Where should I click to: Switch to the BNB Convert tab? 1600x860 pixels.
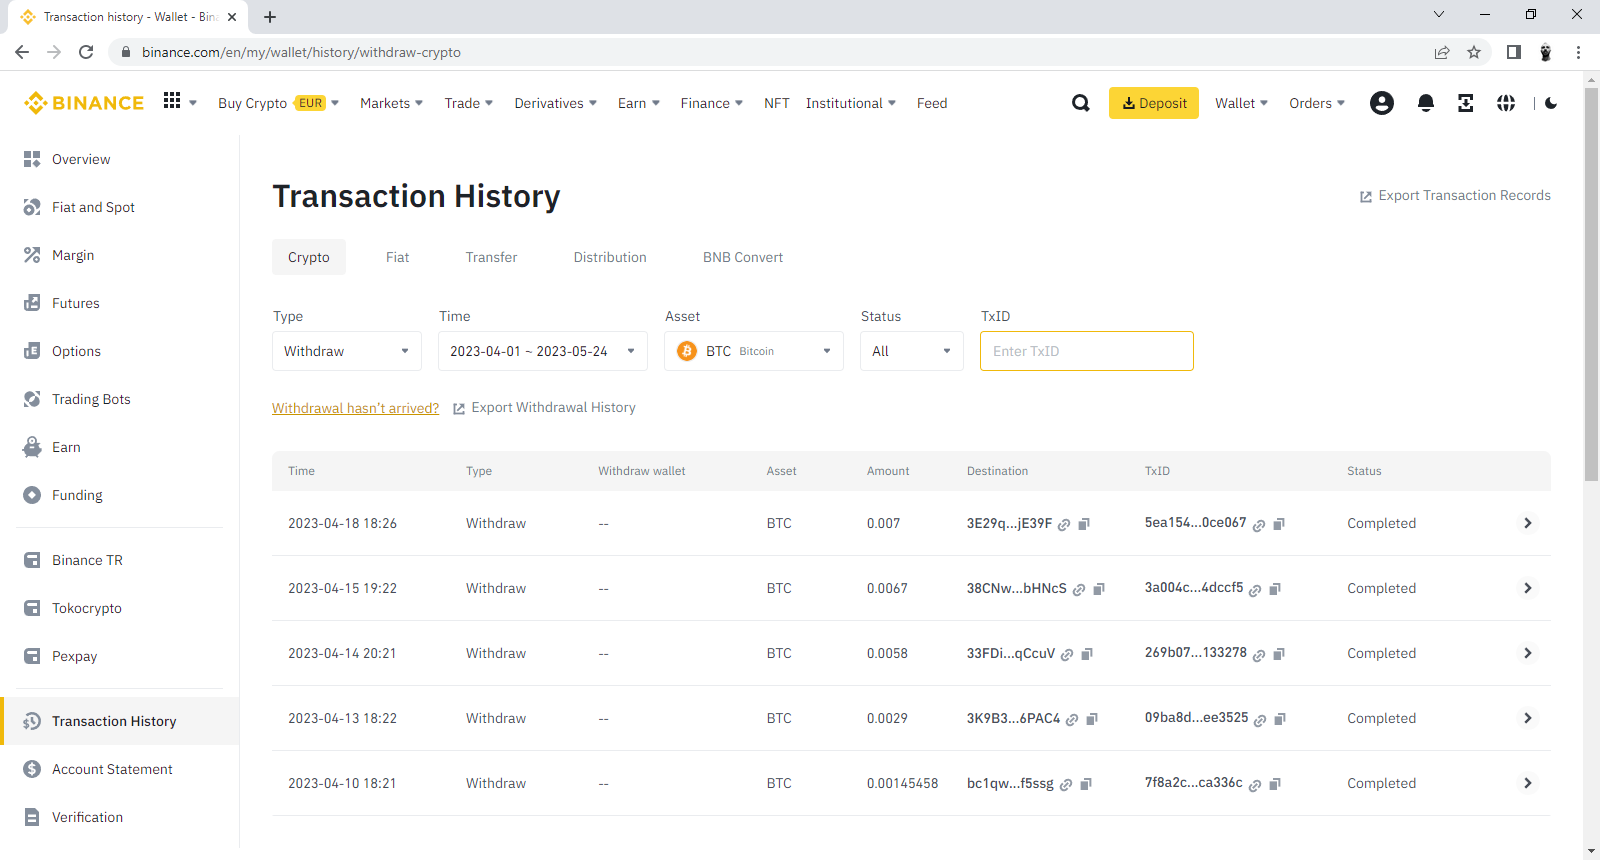coord(743,257)
